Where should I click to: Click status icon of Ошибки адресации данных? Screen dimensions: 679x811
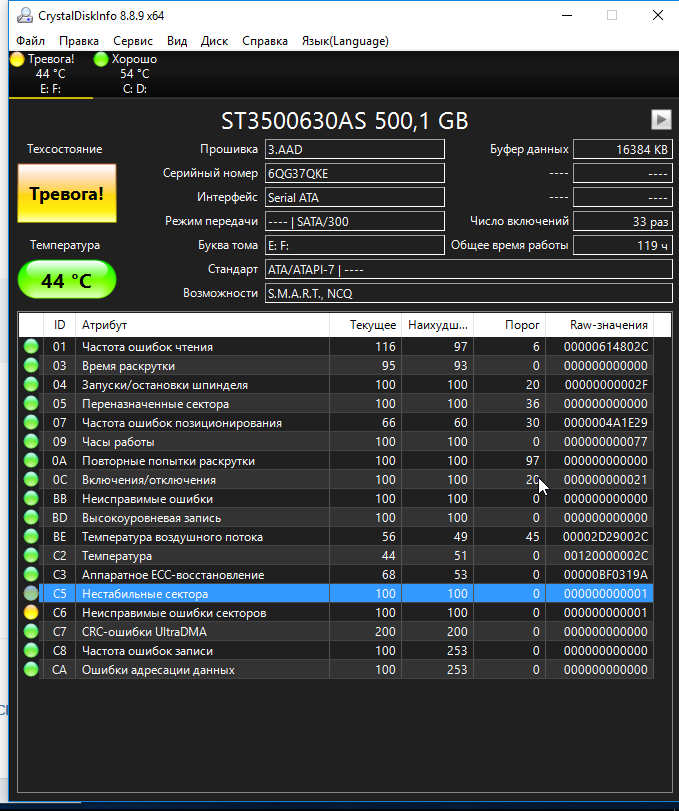click(x=31, y=669)
